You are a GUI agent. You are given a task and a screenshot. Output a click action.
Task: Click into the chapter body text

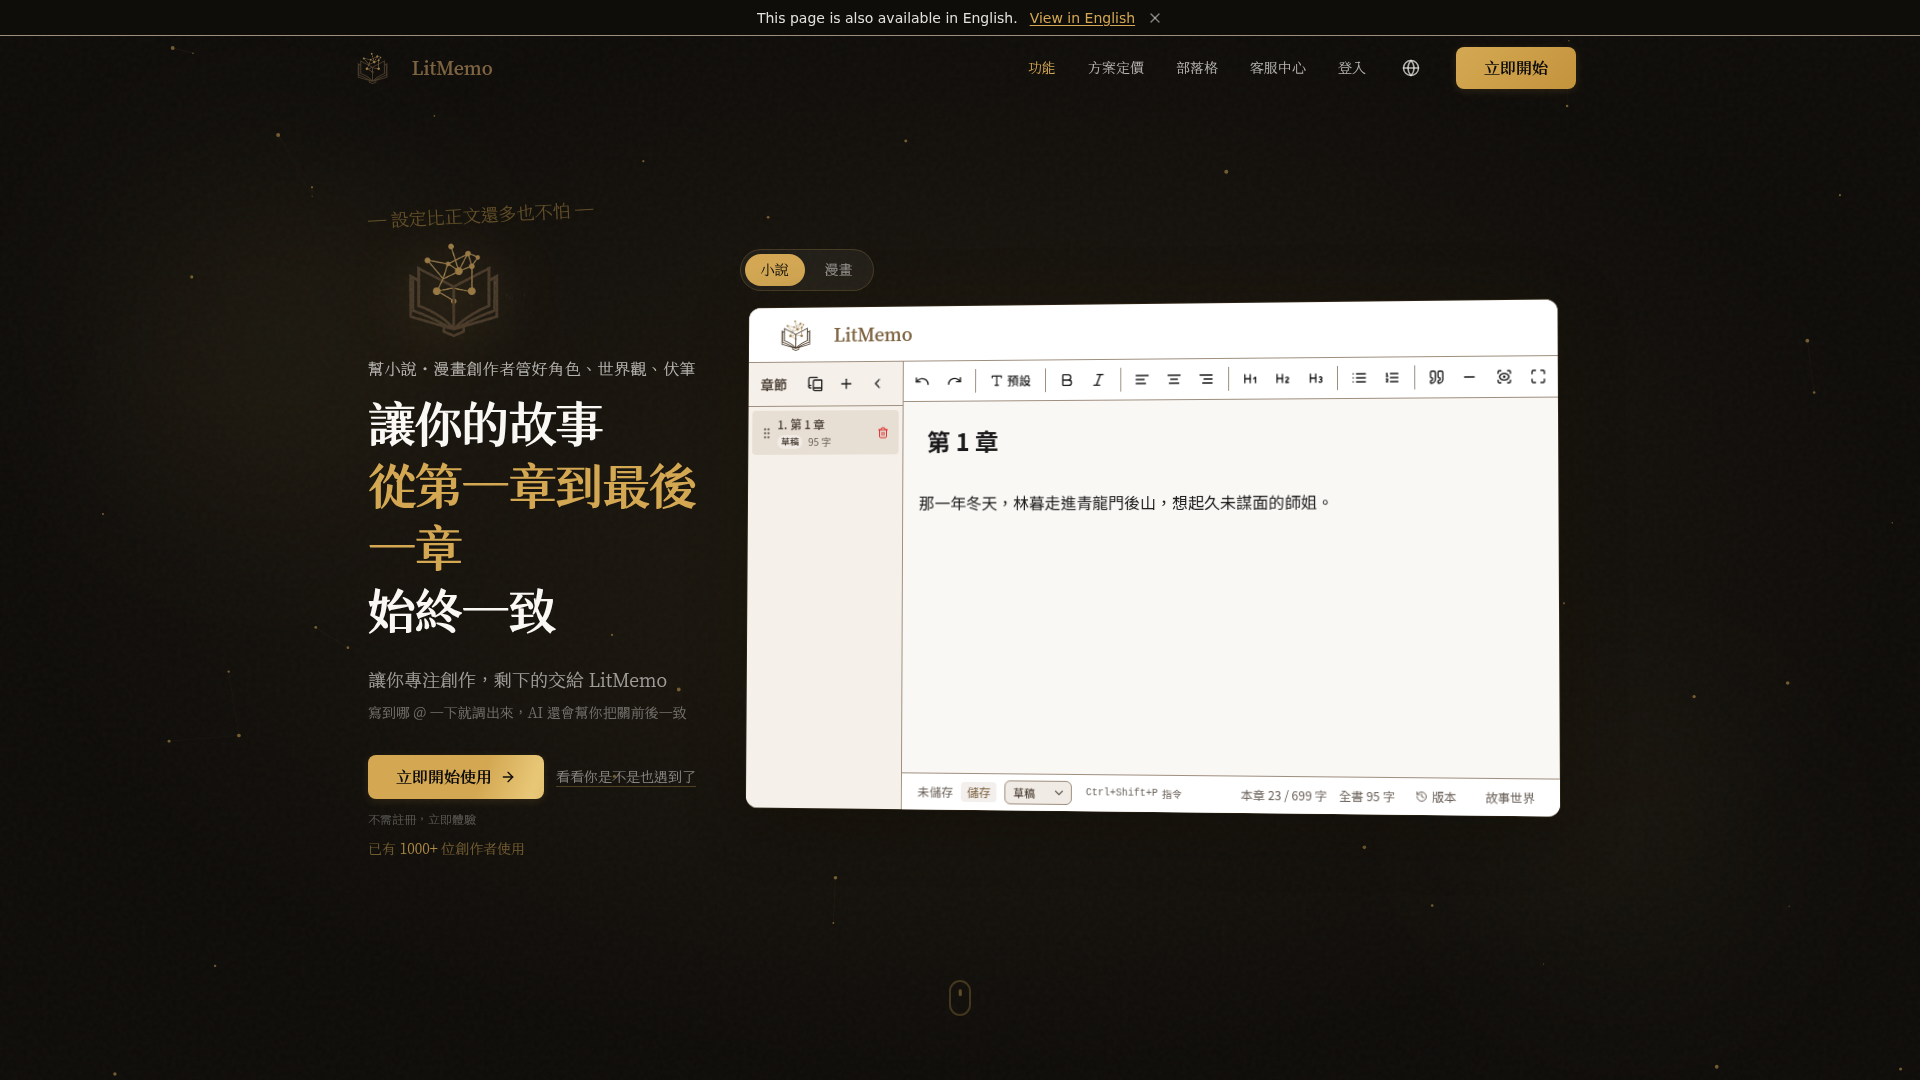(1124, 503)
